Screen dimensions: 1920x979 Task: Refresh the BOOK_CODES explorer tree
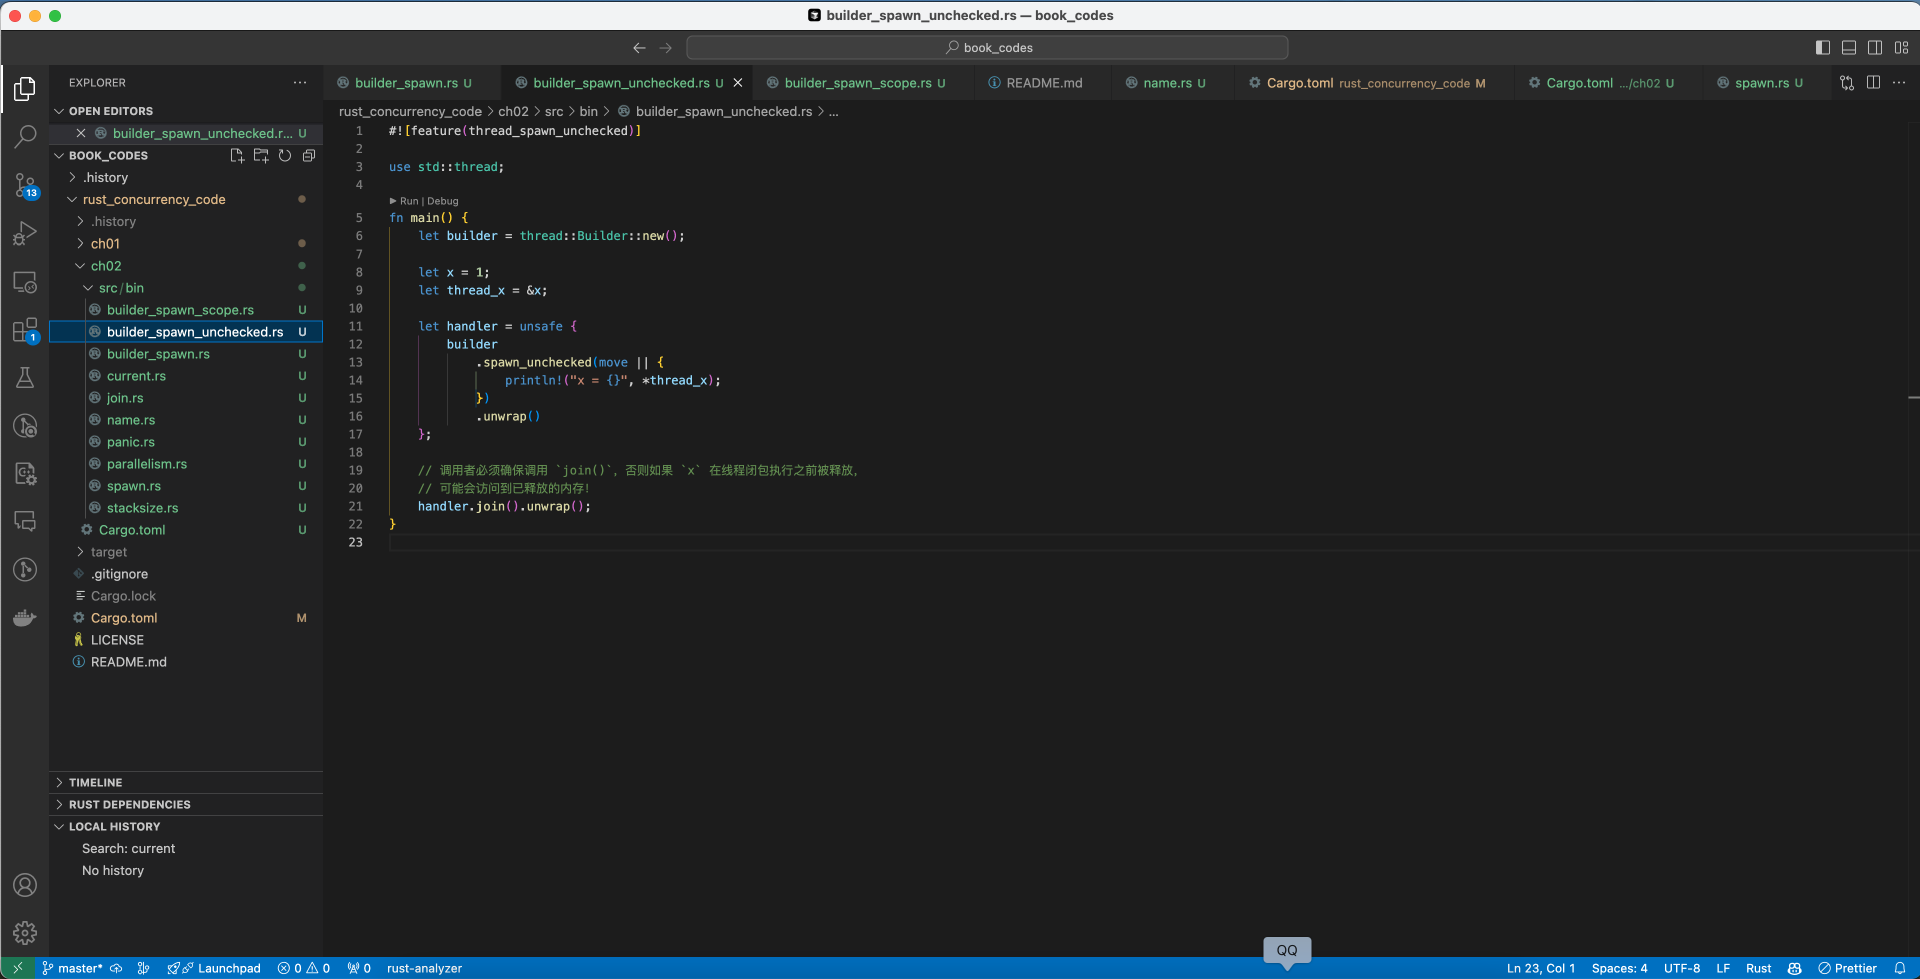pyautogui.click(x=285, y=155)
